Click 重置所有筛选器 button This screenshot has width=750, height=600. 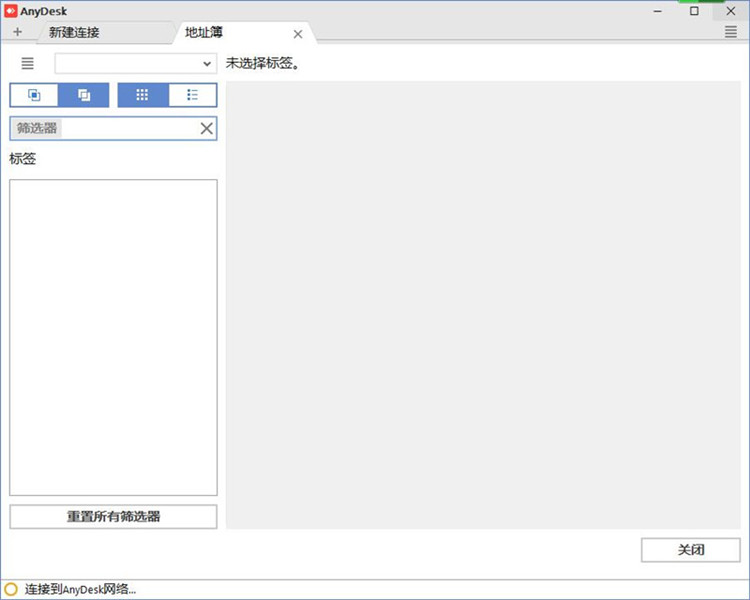coord(113,516)
